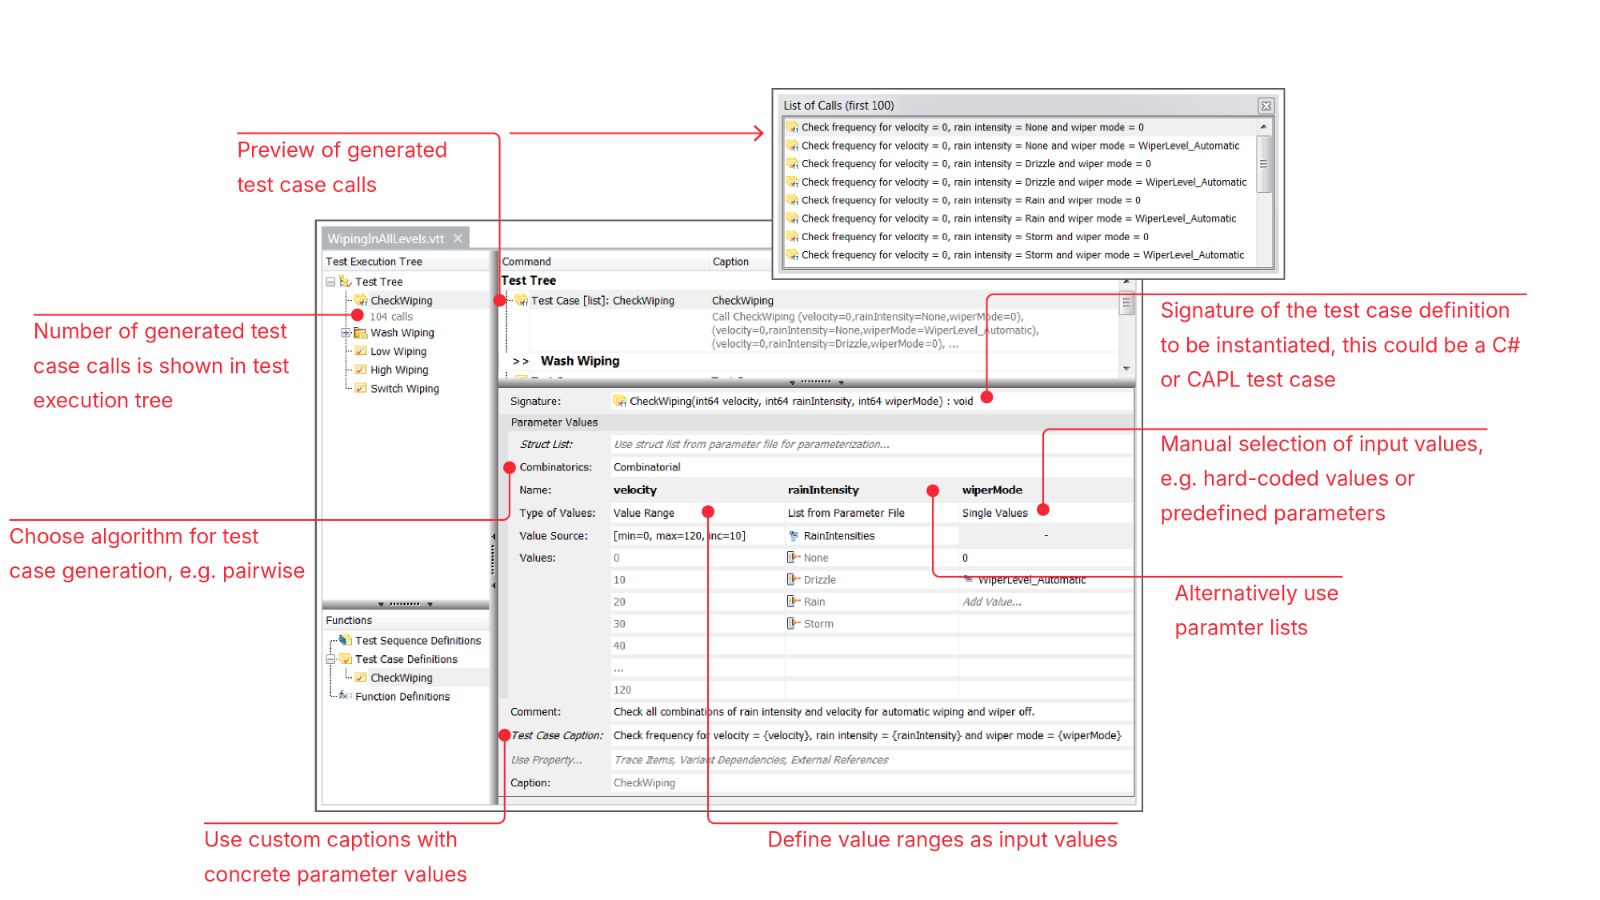Click the Trace Items, Variant Dependencies field
The height and width of the screenshot is (900, 1600).
(871, 760)
